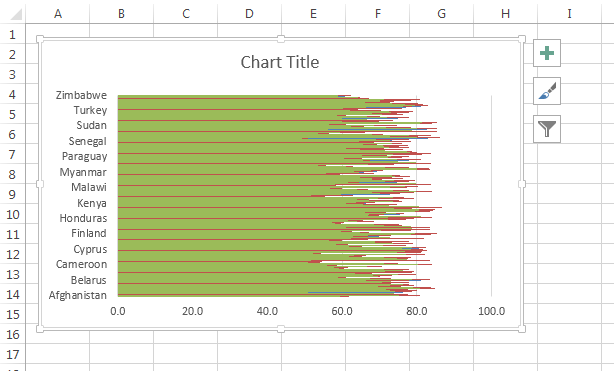This screenshot has width=614, height=371.
Task: Open the Chart Filters funnel button
Action: pyautogui.click(x=547, y=129)
